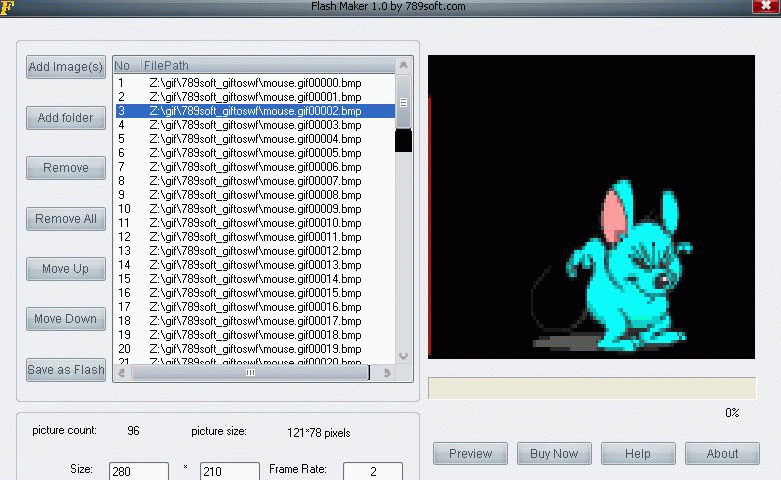The height and width of the screenshot is (480, 781).
Task: Move selected frame up with Move Up
Action: pyautogui.click(x=66, y=269)
